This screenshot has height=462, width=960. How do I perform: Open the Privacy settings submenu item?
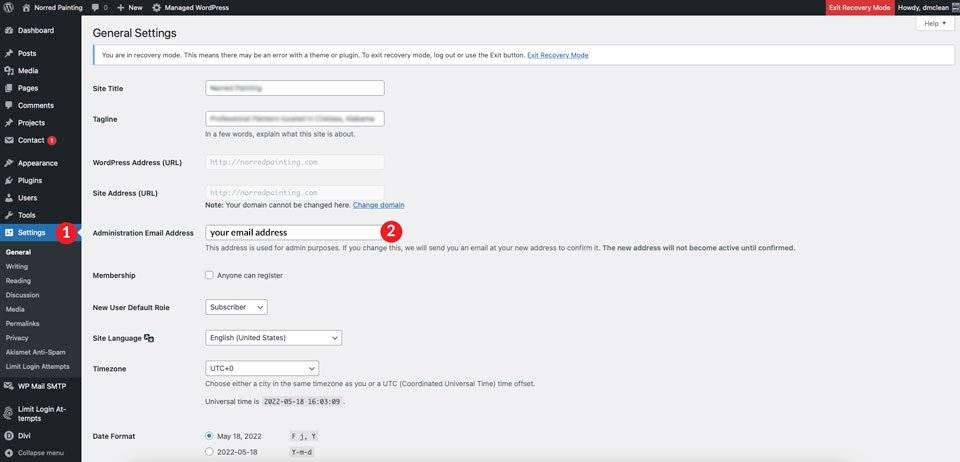tap(17, 338)
